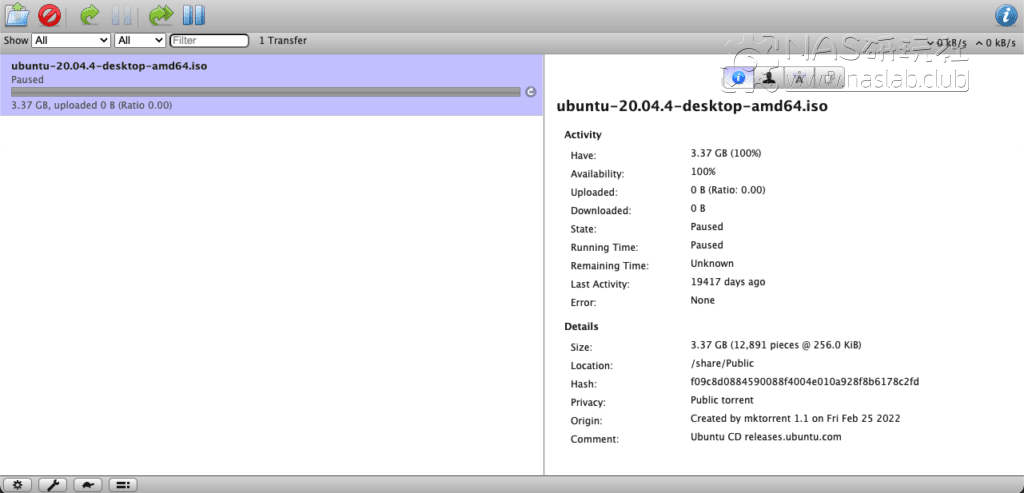Click the resume button beside progress bar
The height and width of the screenshot is (493, 1024).
(531, 91)
